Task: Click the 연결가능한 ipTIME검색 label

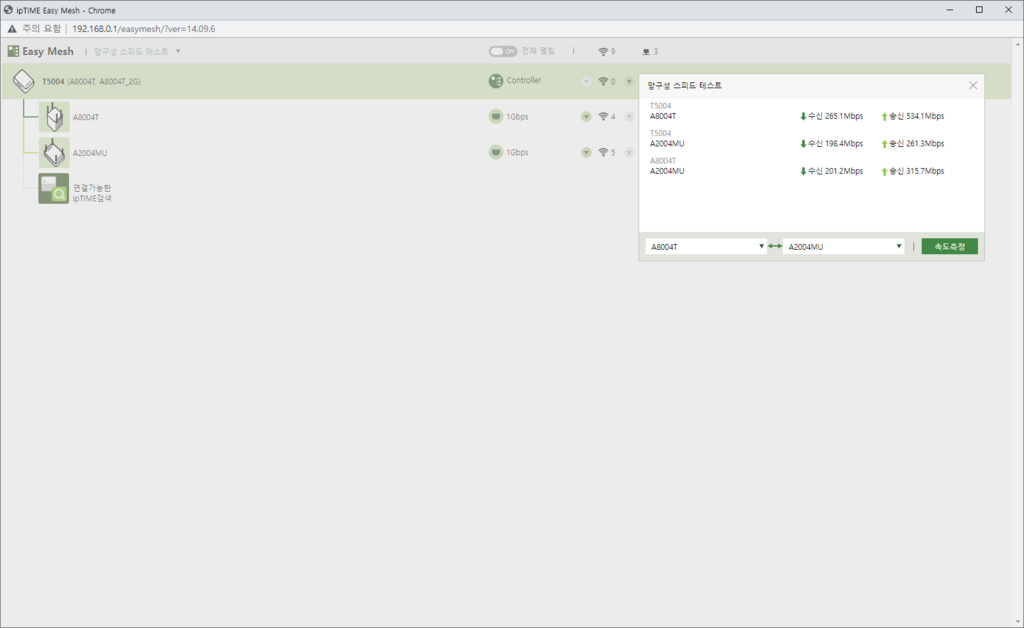Action: (92, 193)
